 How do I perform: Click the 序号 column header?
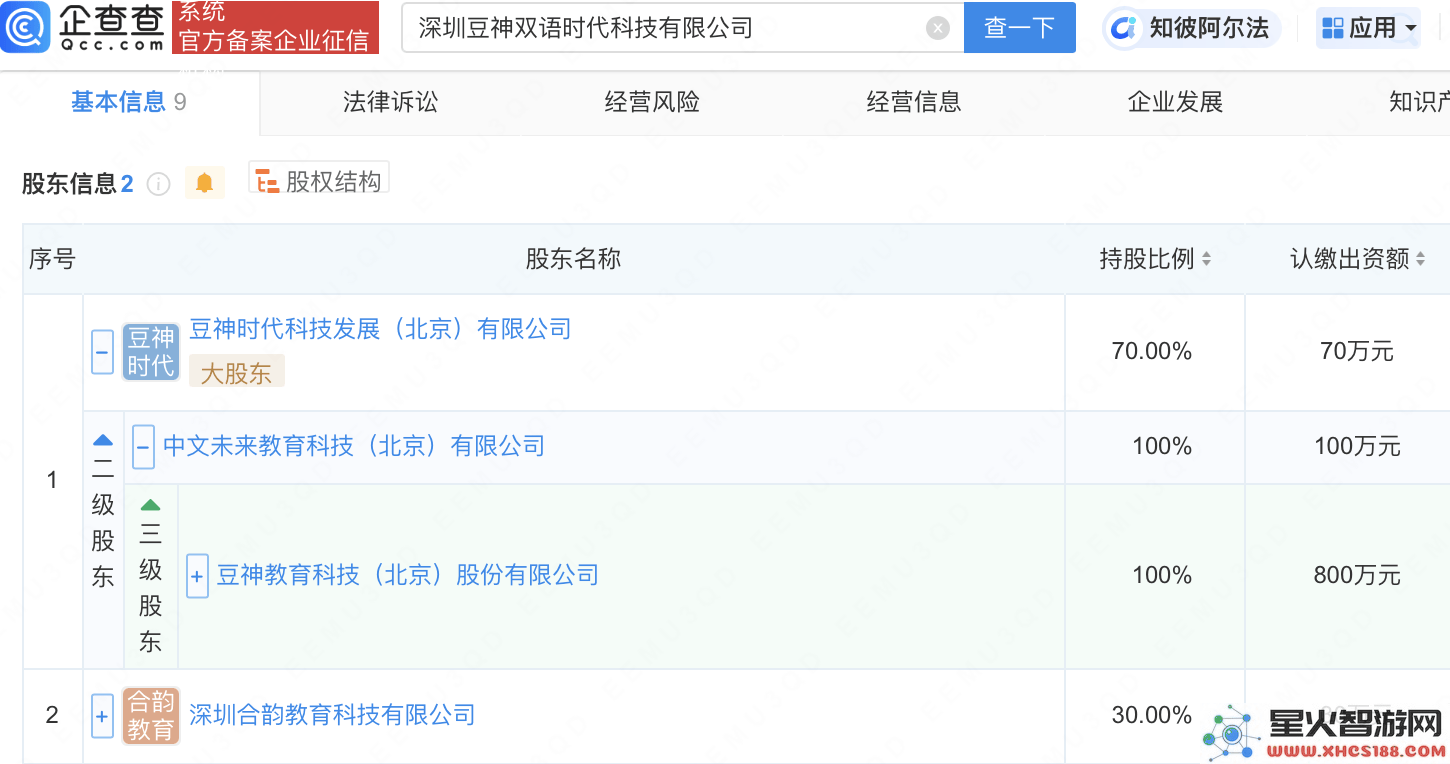[52, 259]
